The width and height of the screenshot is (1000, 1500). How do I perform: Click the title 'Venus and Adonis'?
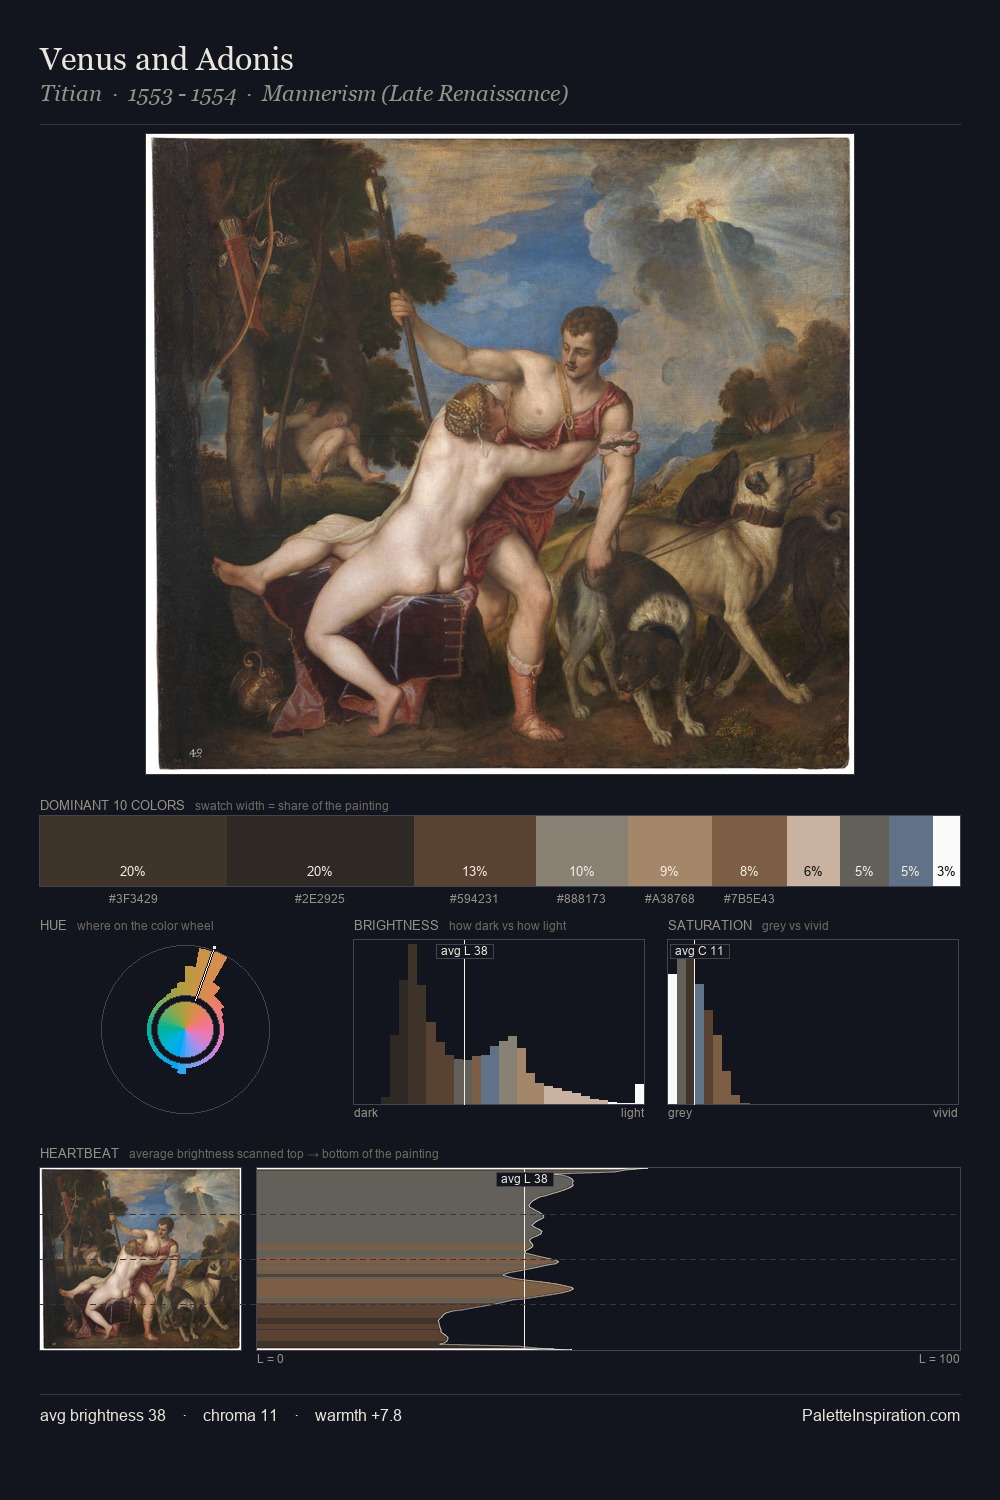[167, 59]
